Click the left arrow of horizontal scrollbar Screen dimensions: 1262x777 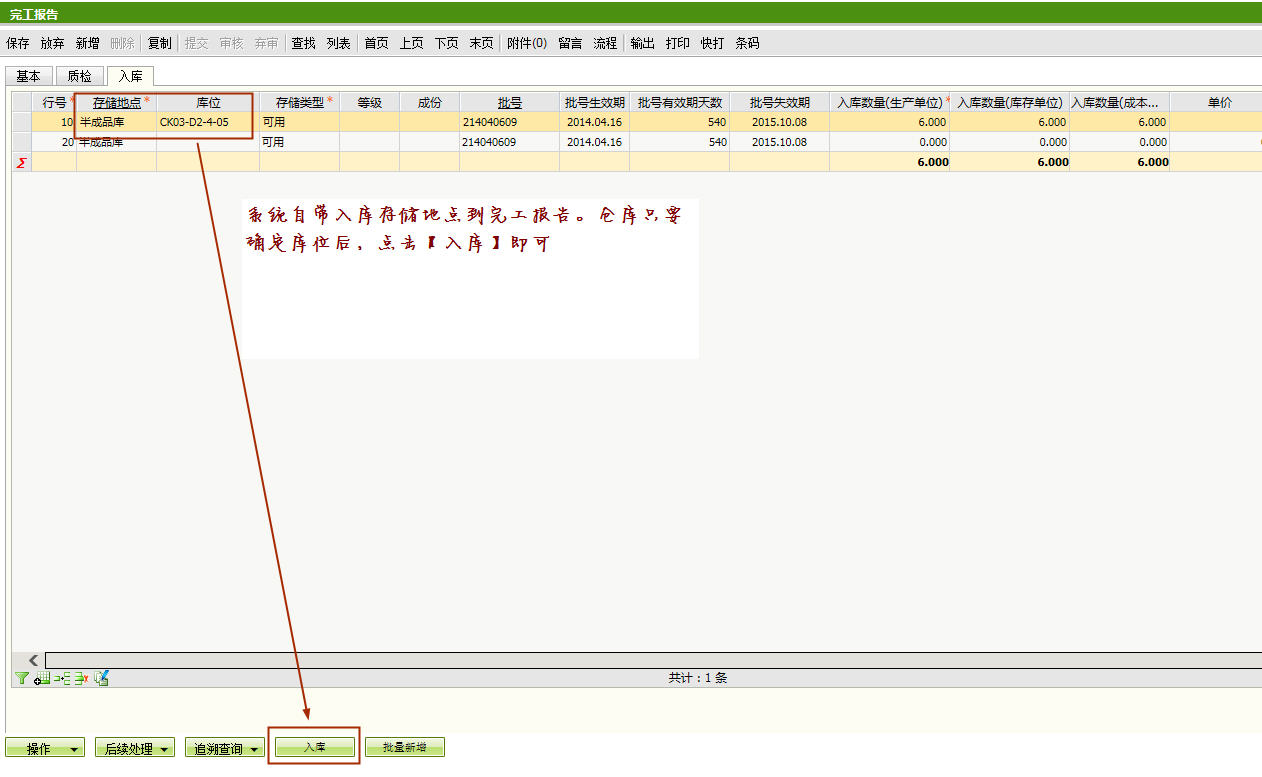[x=33, y=660]
